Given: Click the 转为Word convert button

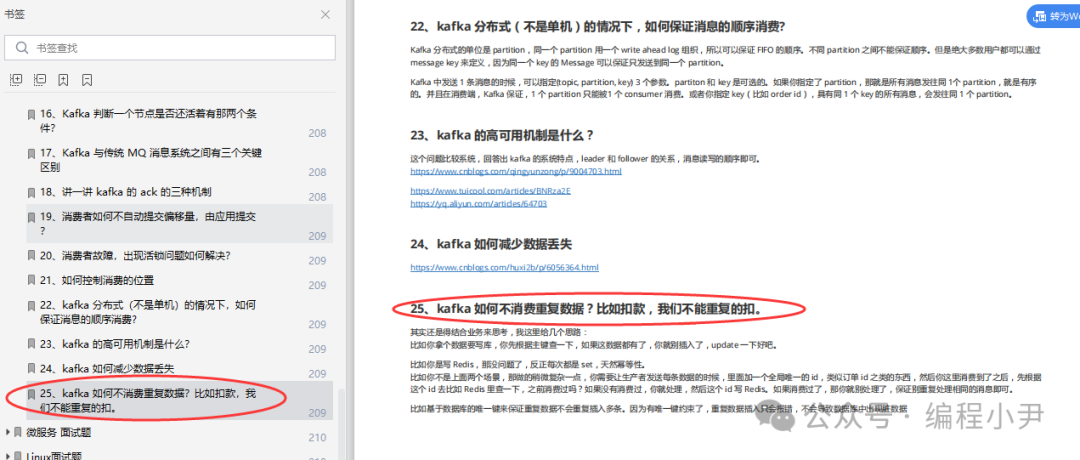Looking at the screenshot, I should click(1055, 17).
